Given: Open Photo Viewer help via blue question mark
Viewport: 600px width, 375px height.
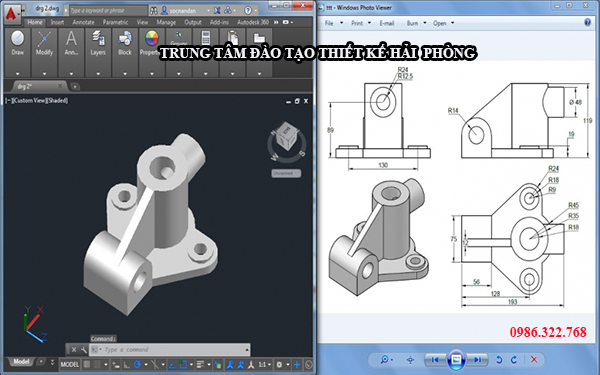Looking at the screenshot, I should [x=588, y=23].
